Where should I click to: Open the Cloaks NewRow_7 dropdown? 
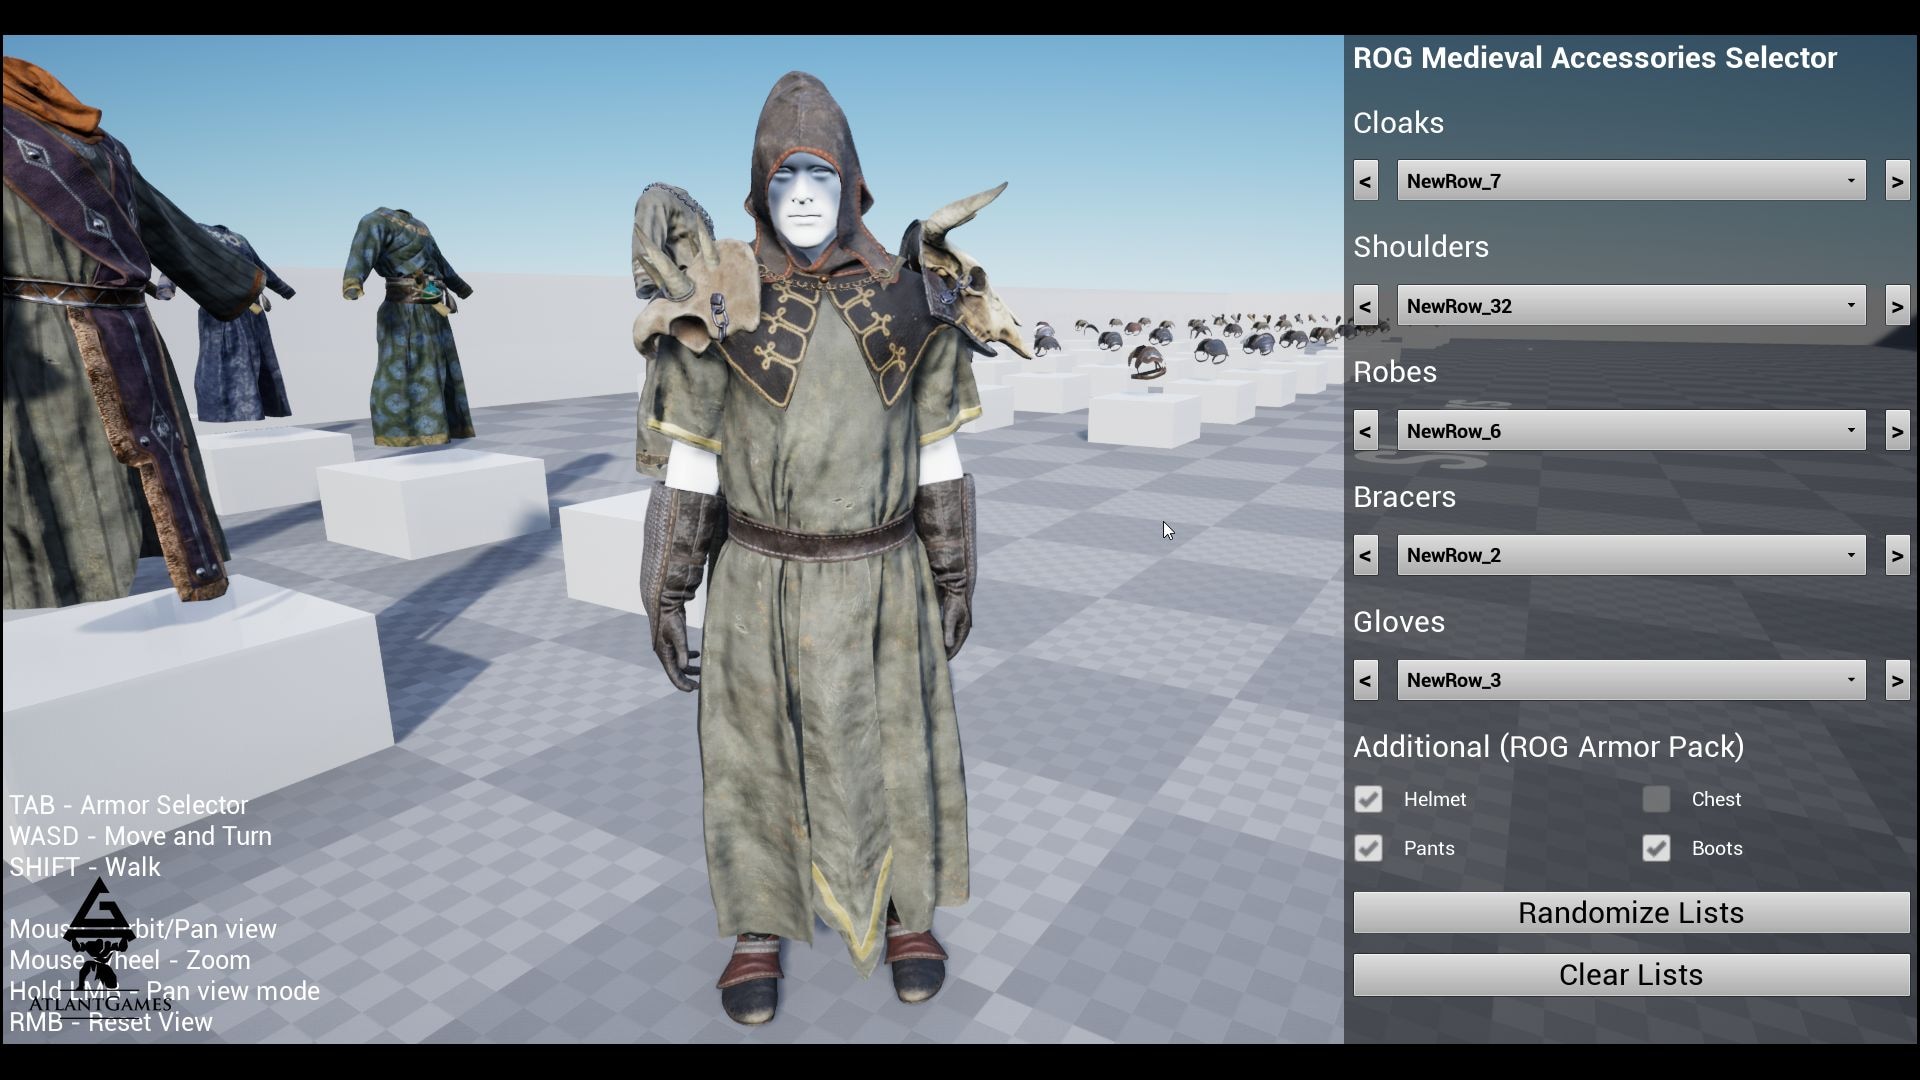[x=1631, y=181]
